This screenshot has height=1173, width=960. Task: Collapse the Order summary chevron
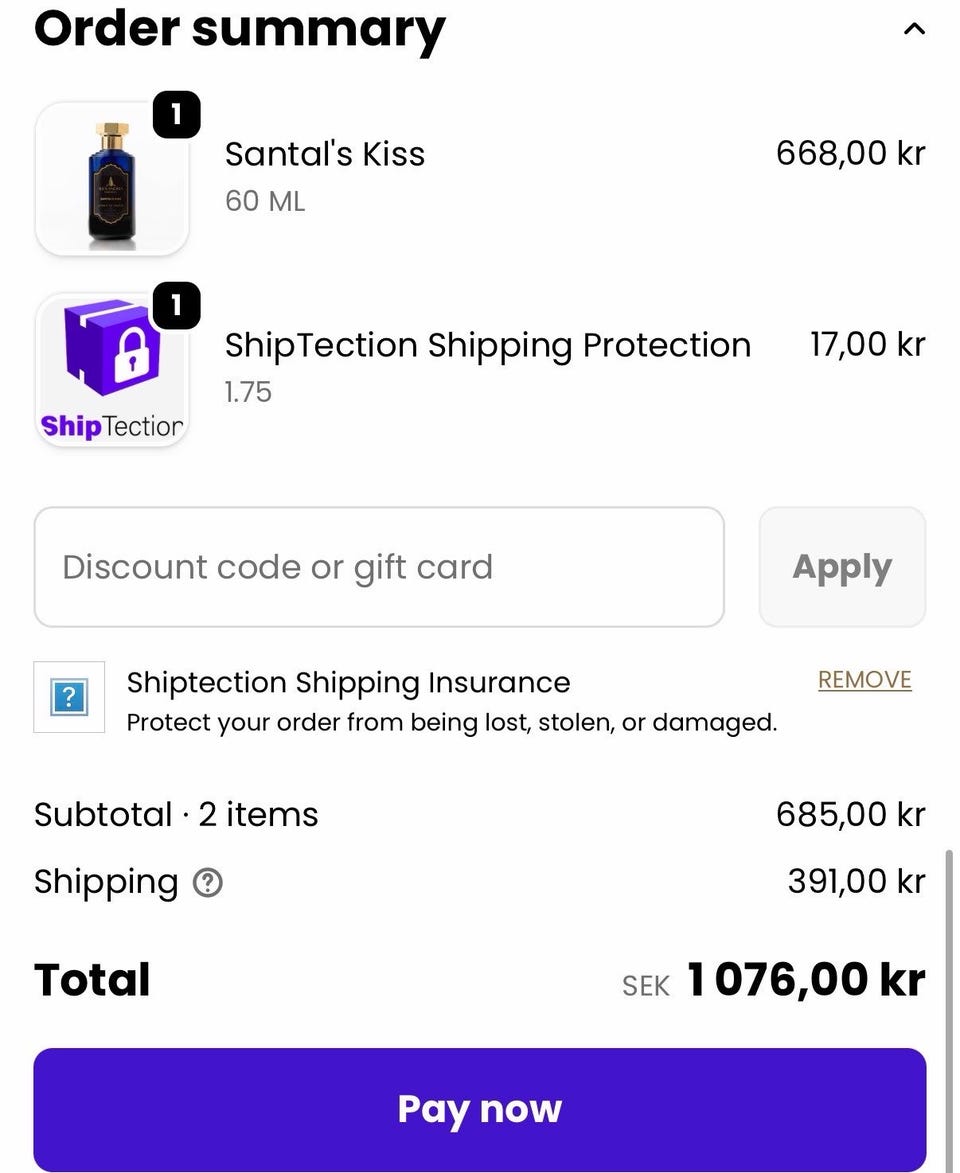tap(913, 29)
